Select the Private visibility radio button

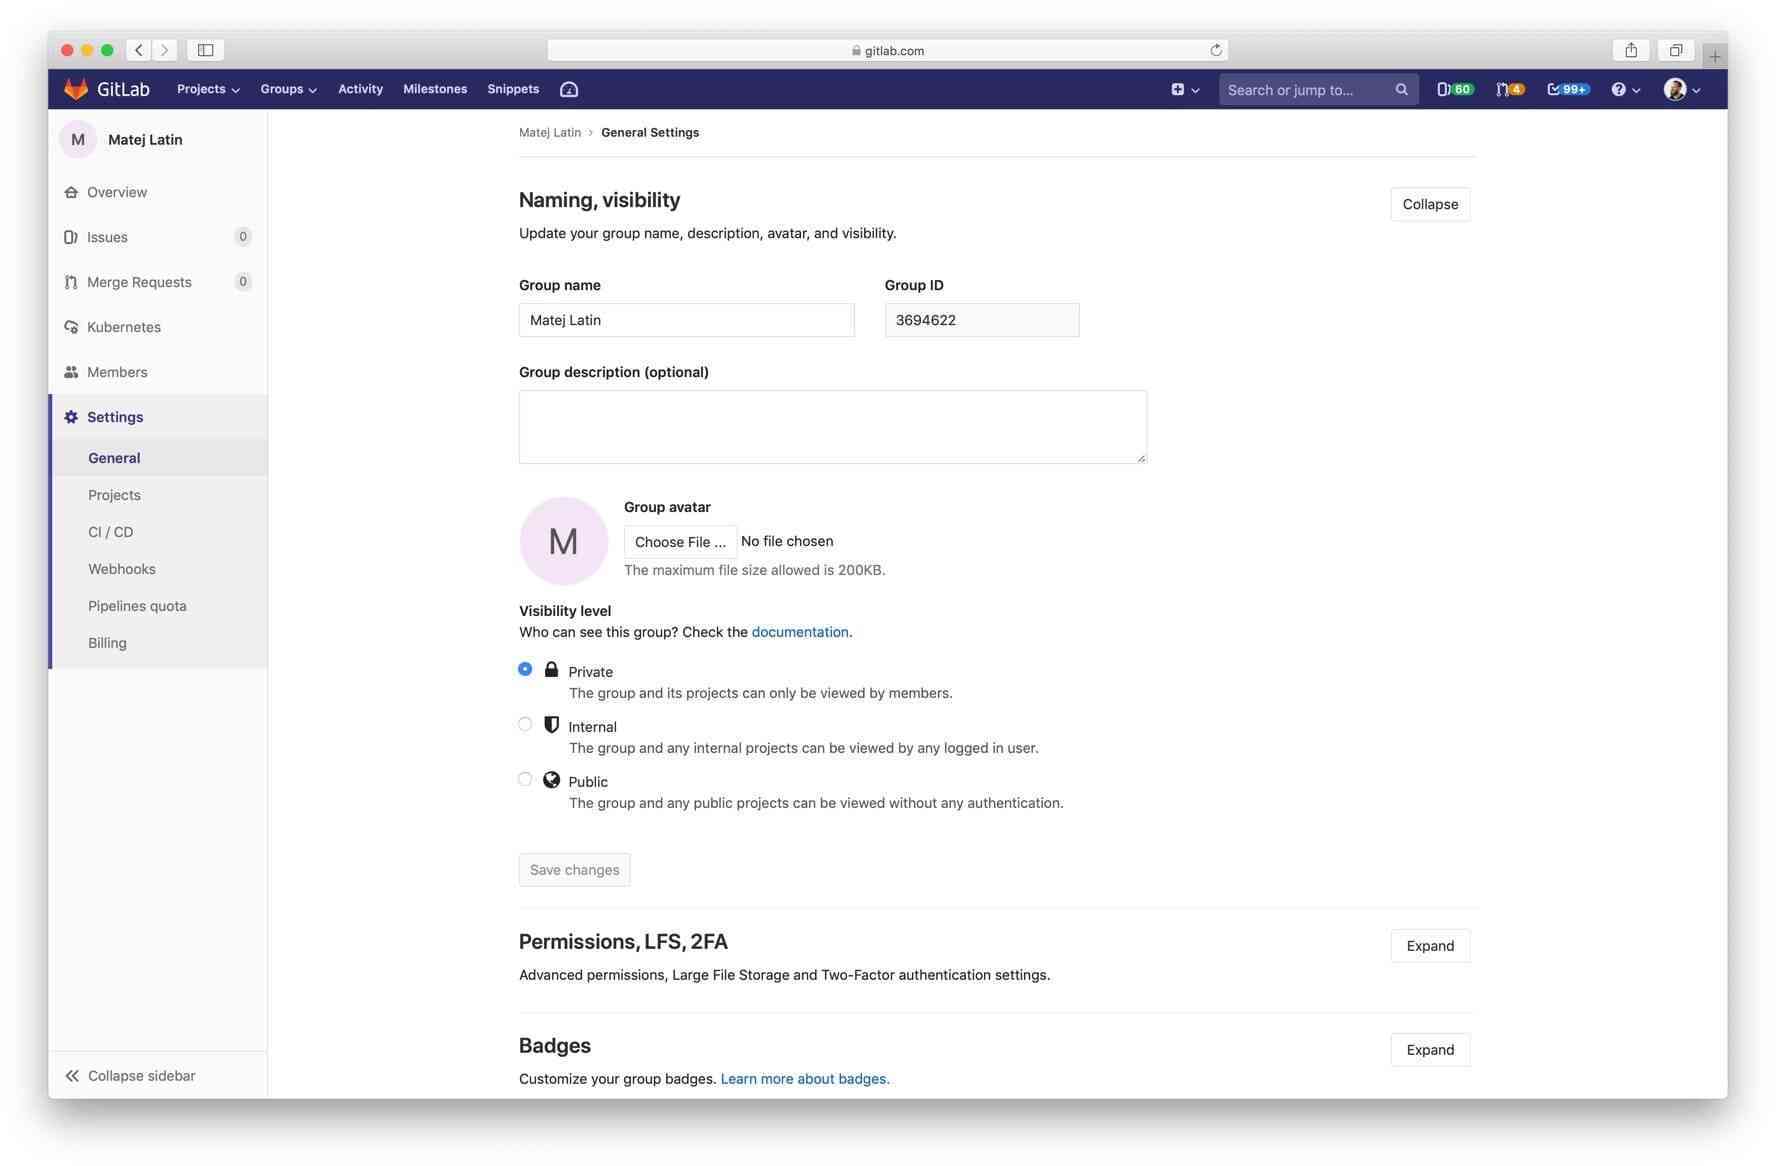pos(525,669)
